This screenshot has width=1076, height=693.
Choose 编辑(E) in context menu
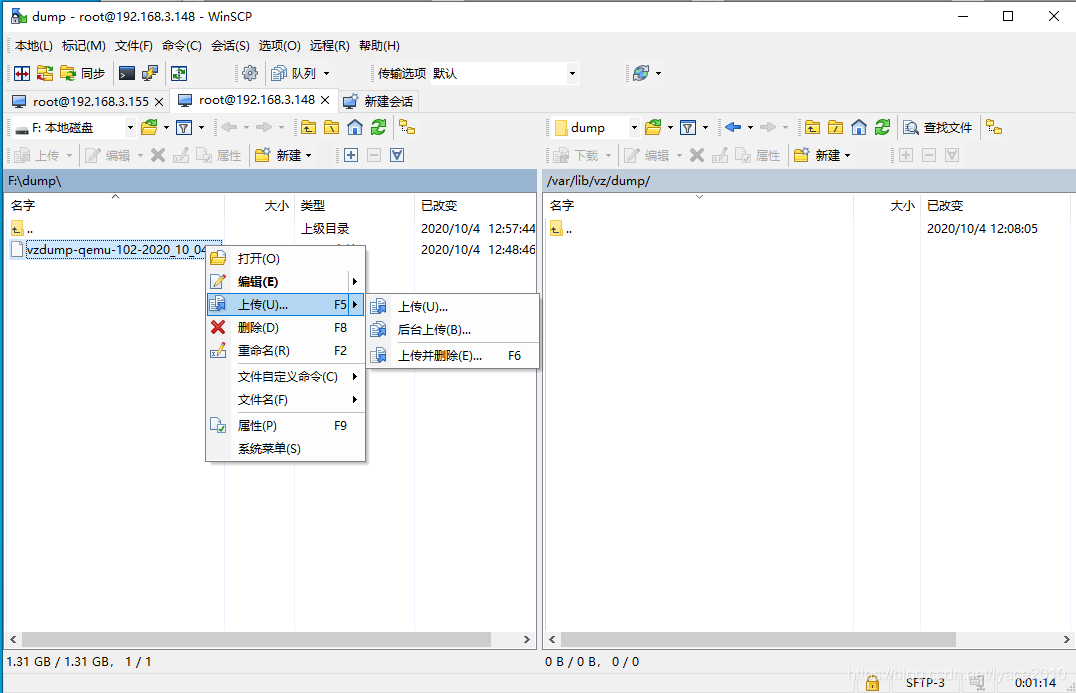[x=285, y=282]
